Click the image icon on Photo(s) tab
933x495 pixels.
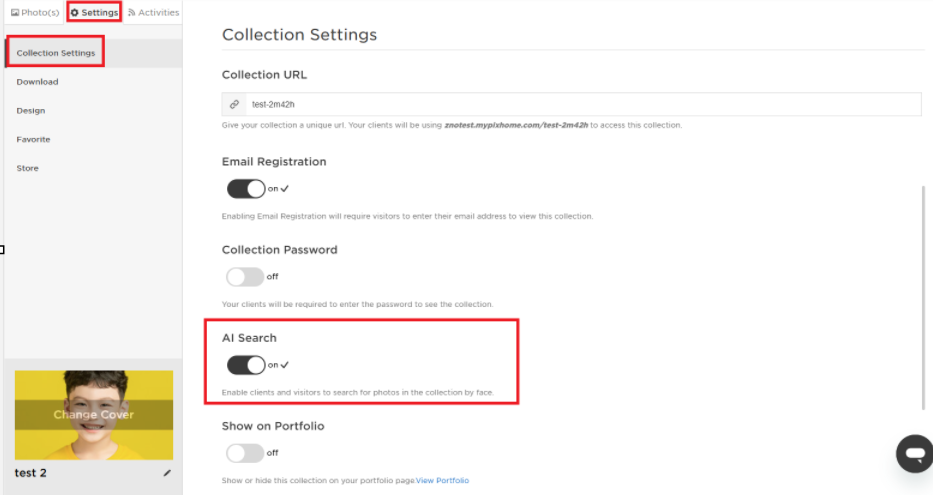pos(15,12)
